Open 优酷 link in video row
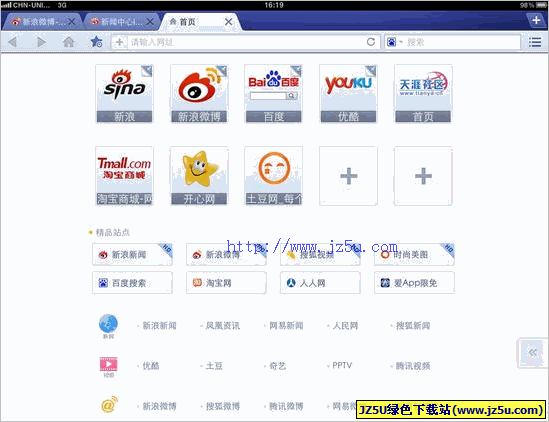Screen dimensions: 549x422 [x=151, y=366]
